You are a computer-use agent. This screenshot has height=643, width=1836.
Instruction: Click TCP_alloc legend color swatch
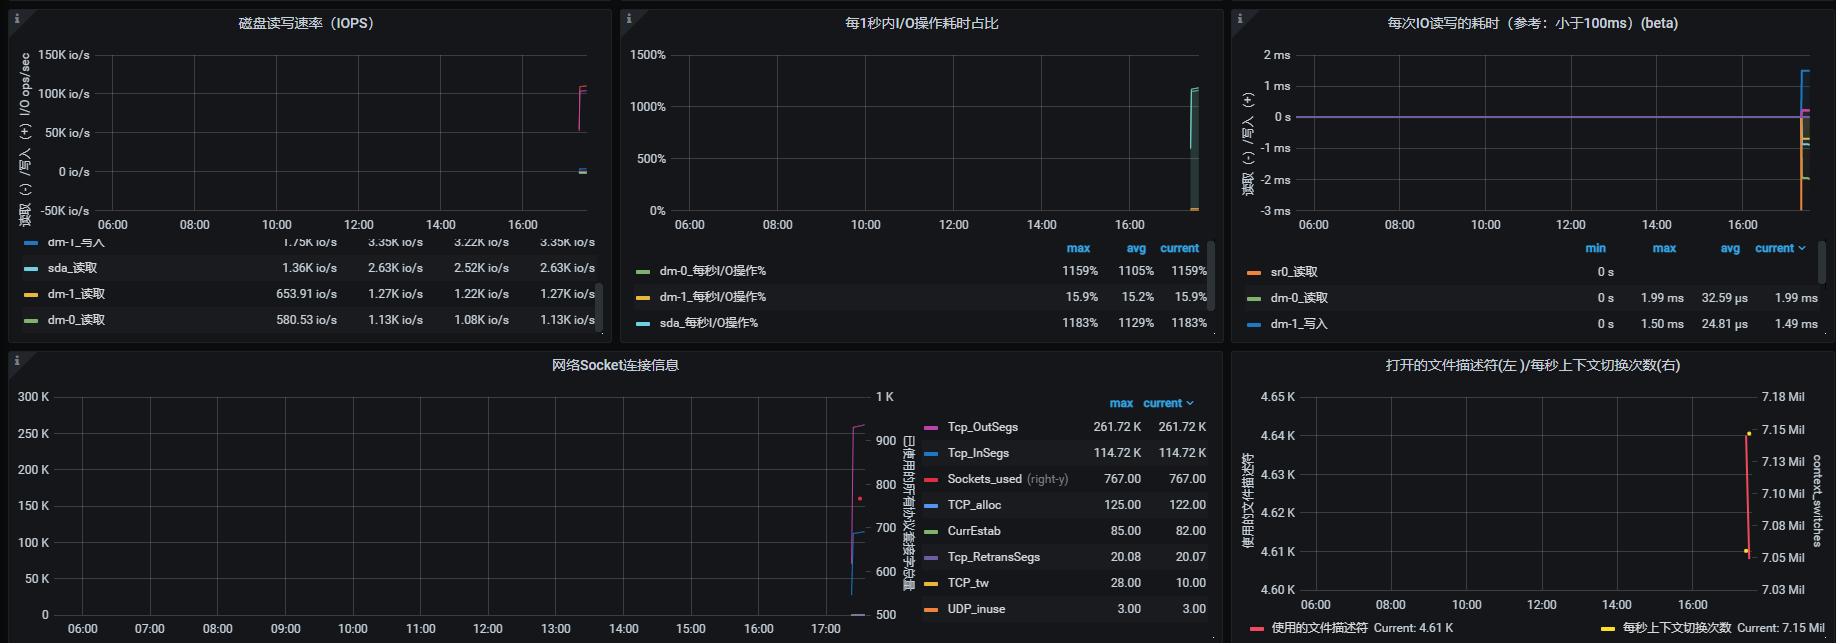click(x=931, y=506)
